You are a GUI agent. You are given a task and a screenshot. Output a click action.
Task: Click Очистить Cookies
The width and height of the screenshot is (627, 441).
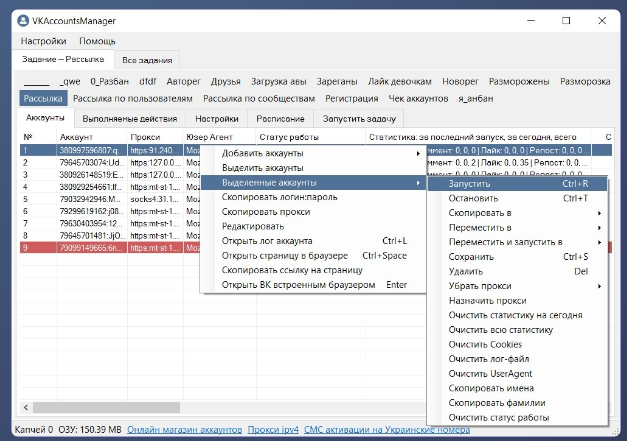(517, 345)
